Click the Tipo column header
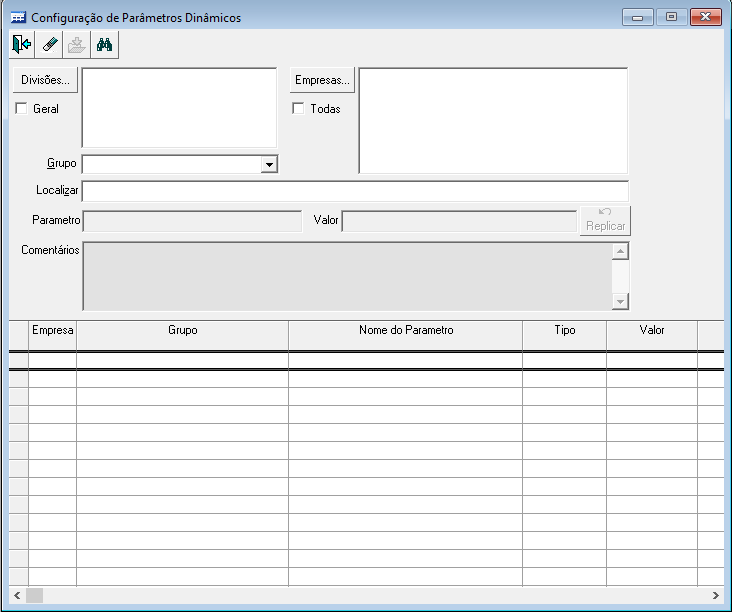Screen dimensions: 732x612 (564, 335)
